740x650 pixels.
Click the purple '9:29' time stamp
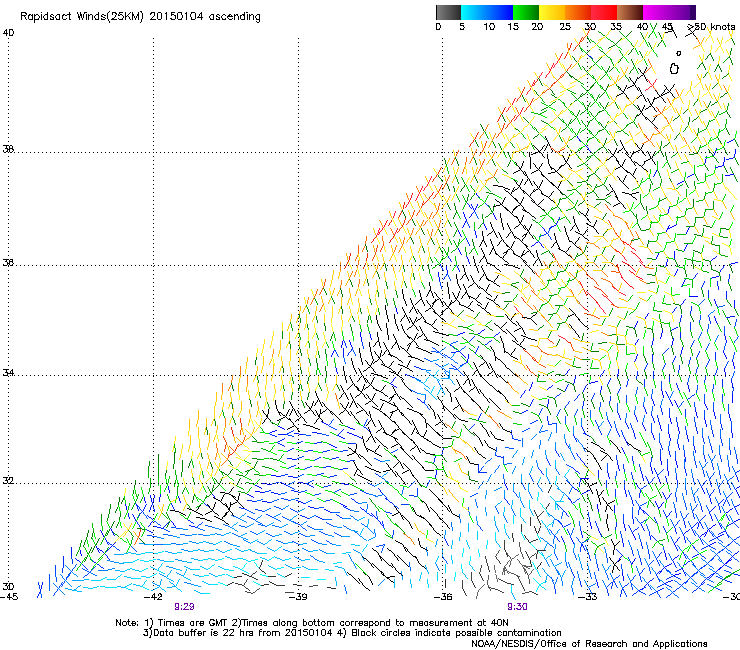point(184,607)
